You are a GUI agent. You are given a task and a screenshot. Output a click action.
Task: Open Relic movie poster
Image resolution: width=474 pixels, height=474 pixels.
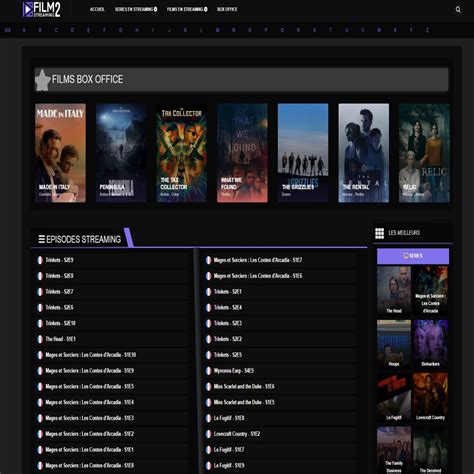424,153
